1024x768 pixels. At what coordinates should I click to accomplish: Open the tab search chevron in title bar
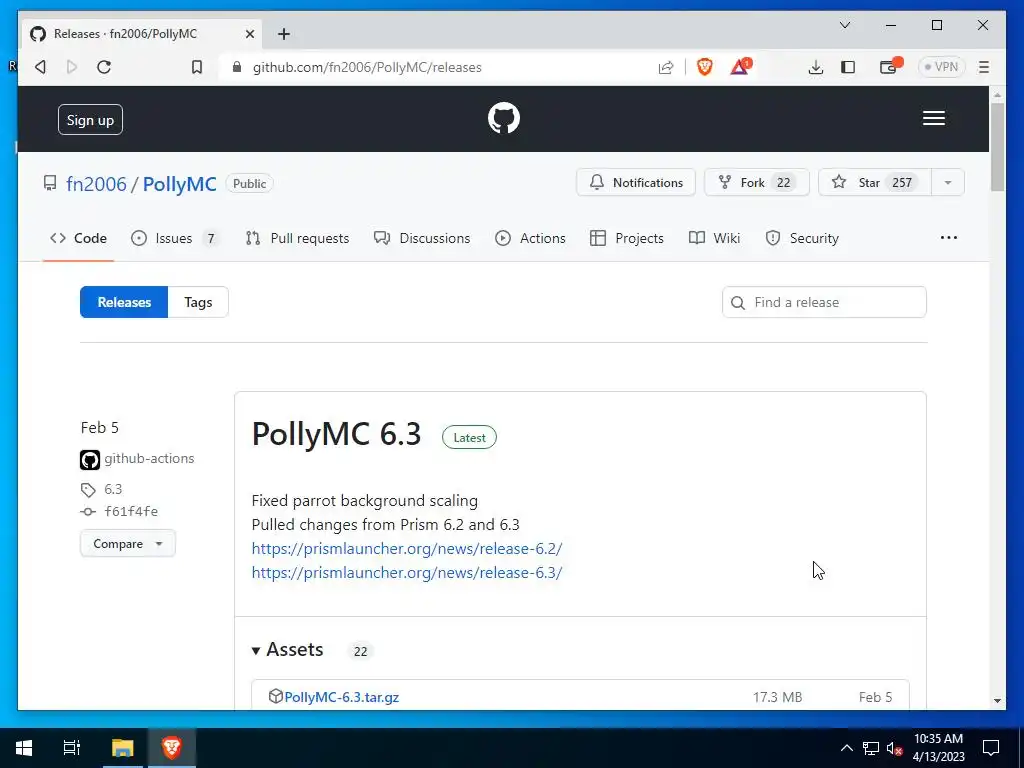844,25
